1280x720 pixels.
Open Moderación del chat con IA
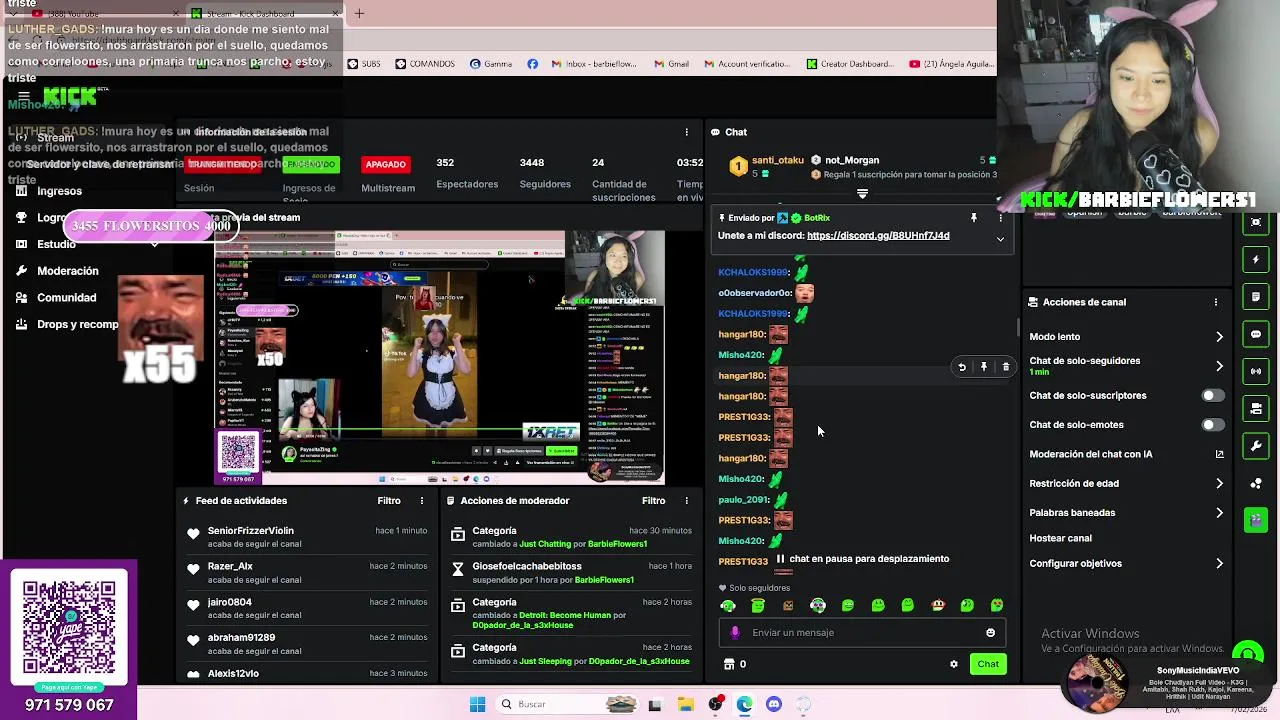tap(1126, 454)
